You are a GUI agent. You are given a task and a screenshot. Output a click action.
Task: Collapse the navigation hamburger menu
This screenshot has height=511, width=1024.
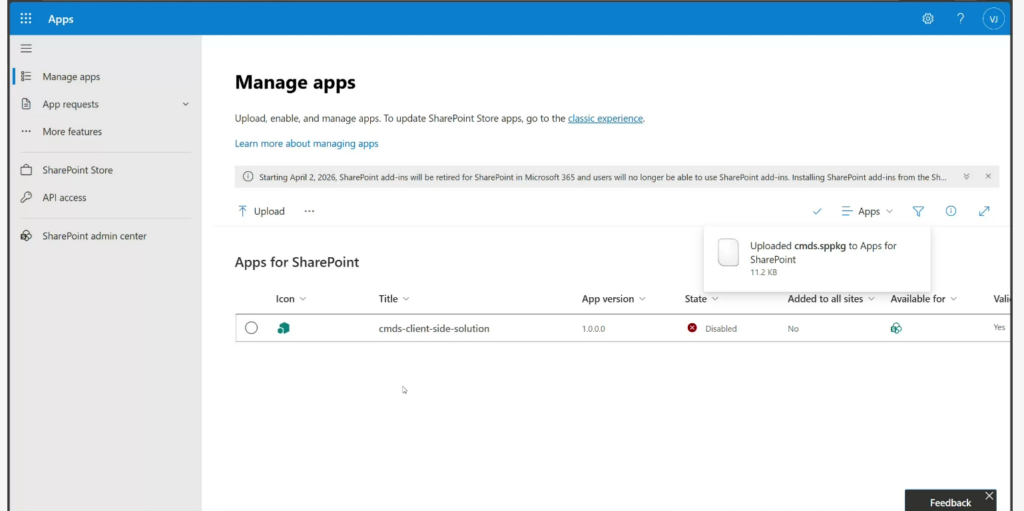click(26, 48)
